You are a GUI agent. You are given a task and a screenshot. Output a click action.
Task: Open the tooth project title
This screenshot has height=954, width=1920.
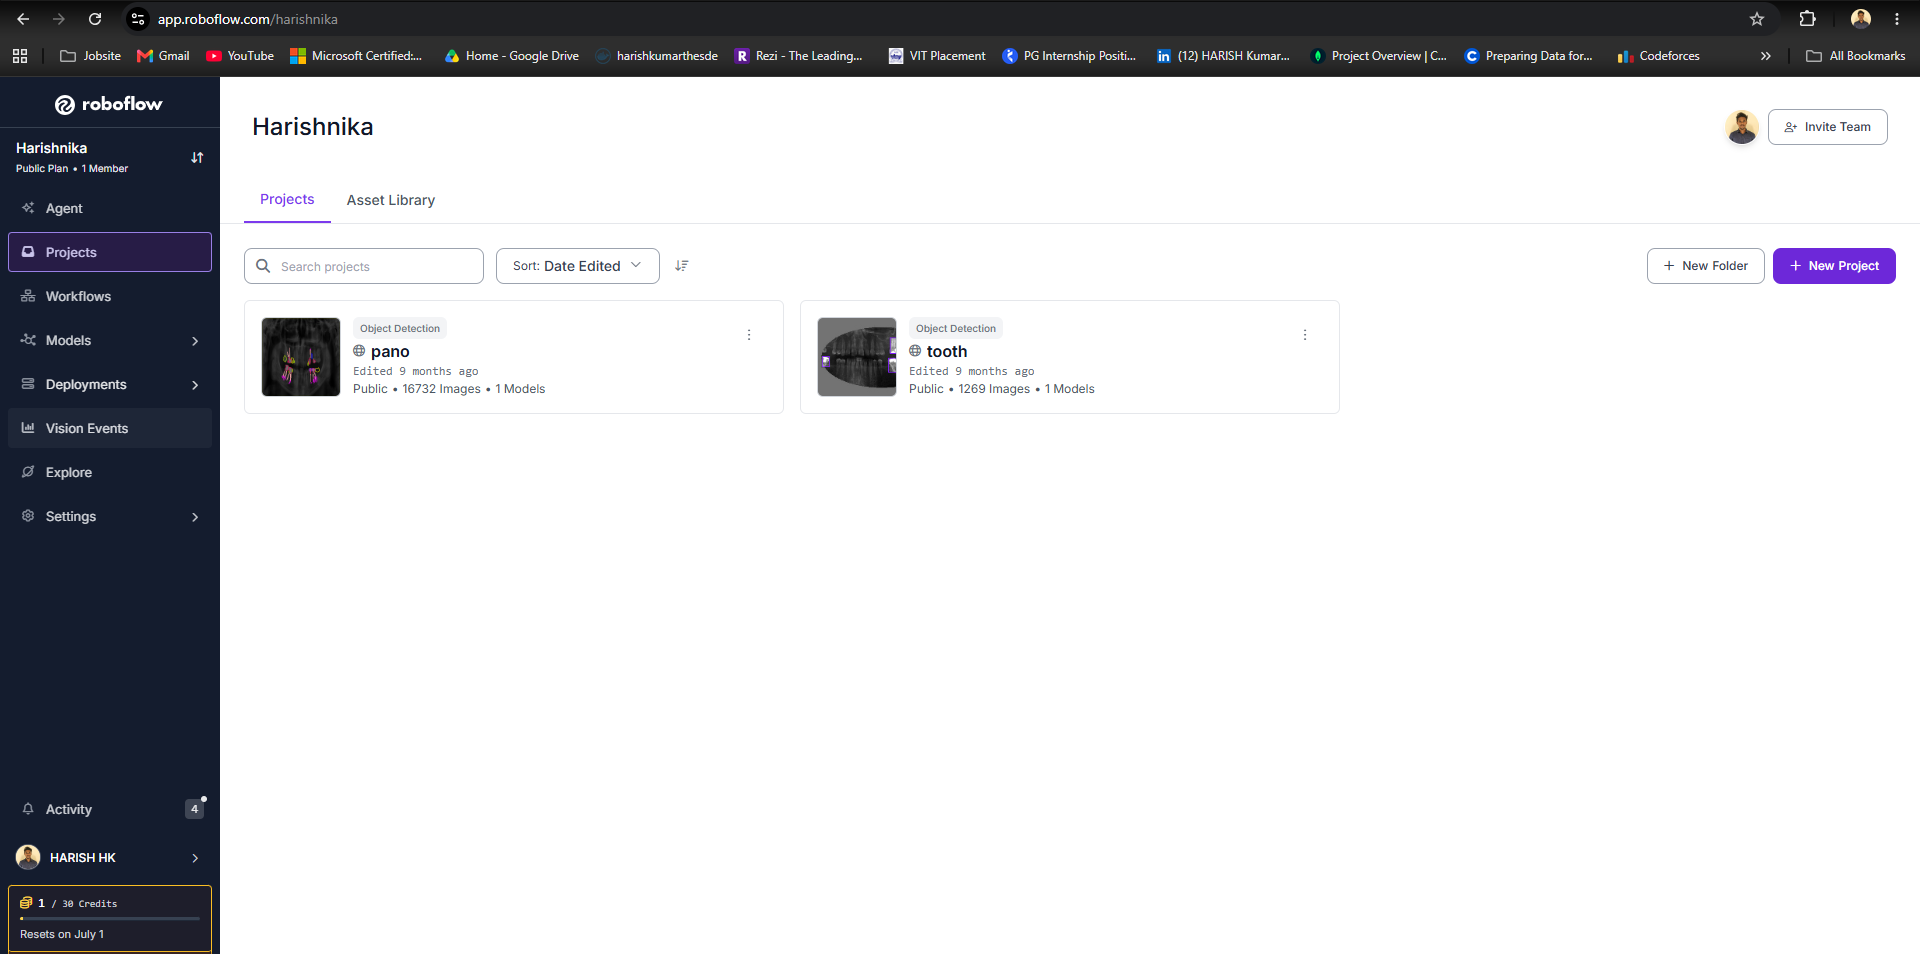click(x=947, y=351)
